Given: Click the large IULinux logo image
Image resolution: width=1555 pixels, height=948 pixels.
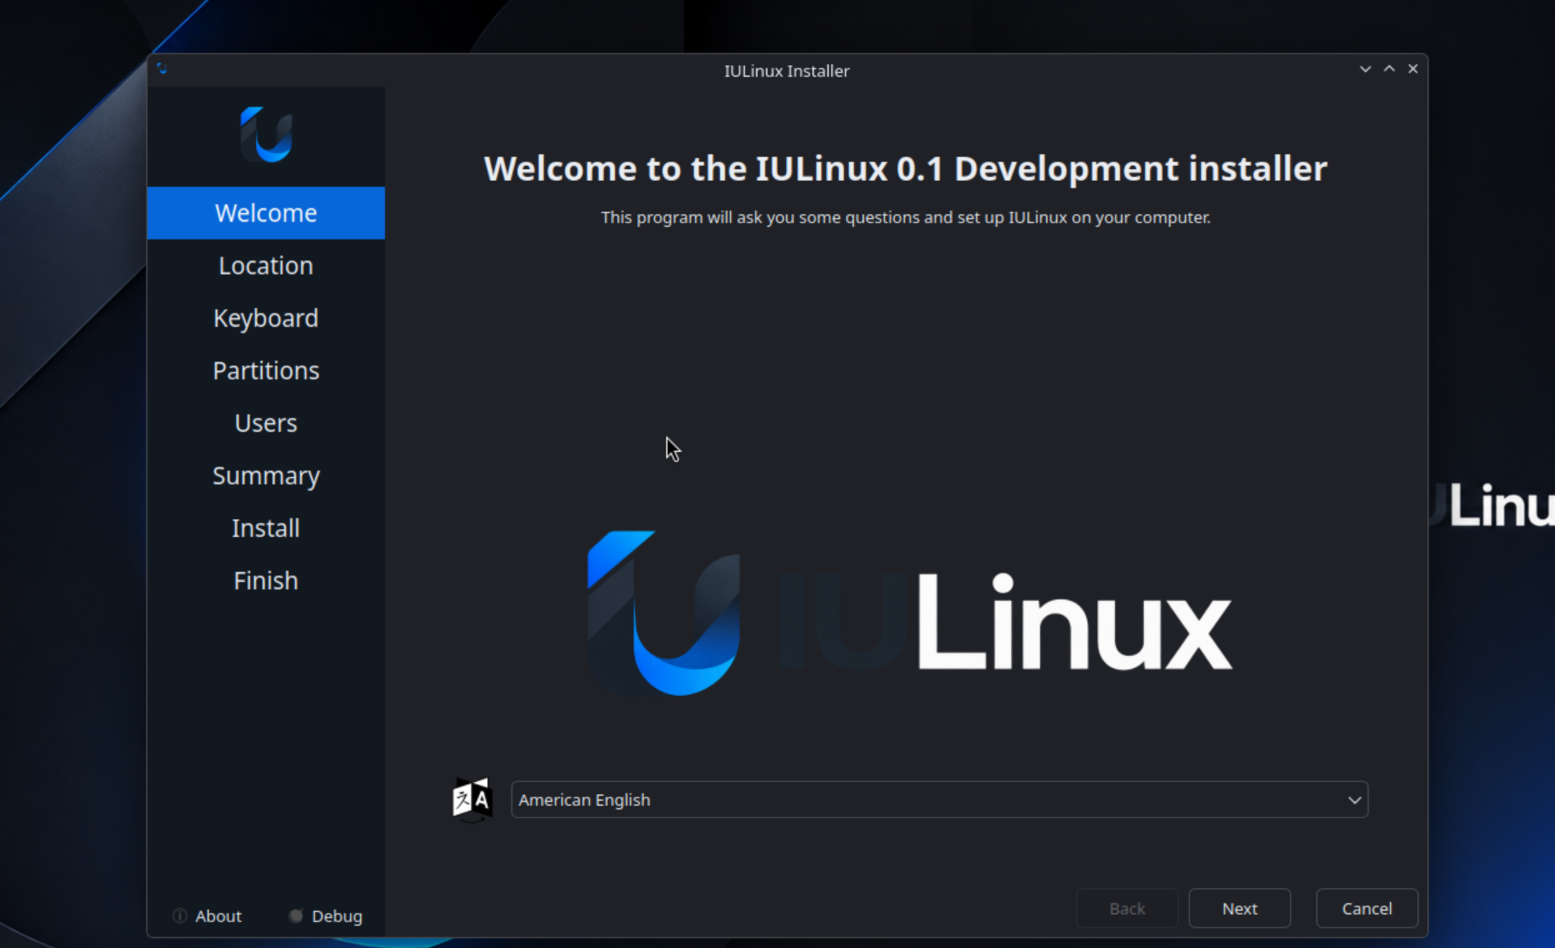Looking at the screenshot, I should [x=909, y=613].
